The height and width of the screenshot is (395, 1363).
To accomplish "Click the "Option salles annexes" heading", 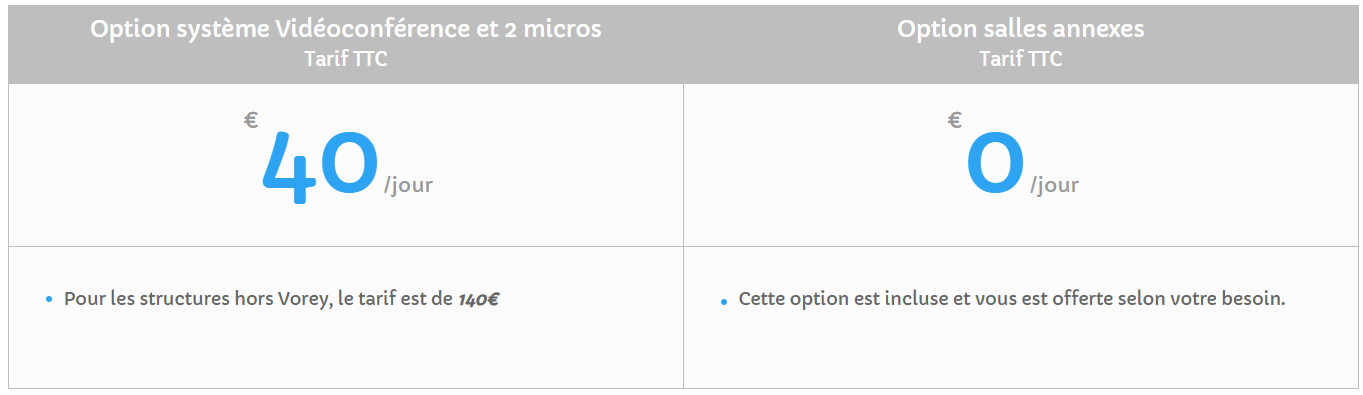I will (1021, 29).
